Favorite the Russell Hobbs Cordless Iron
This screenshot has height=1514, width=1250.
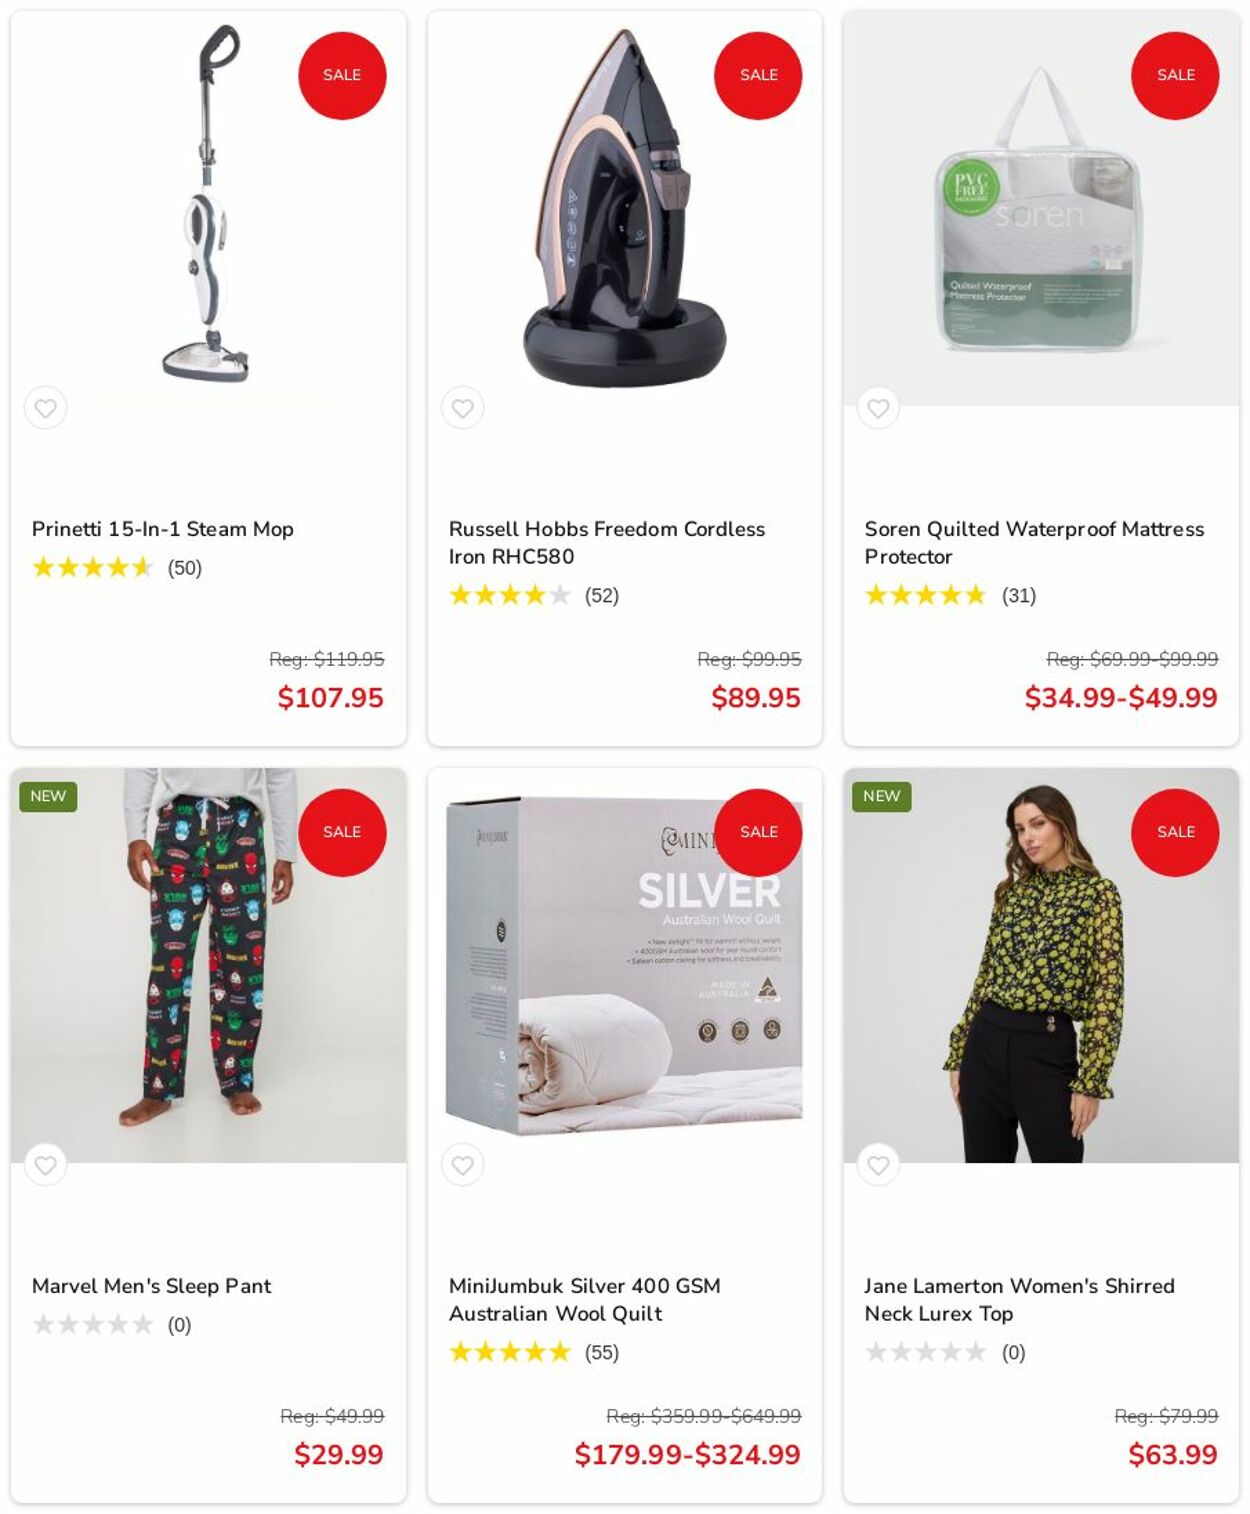click(462, 408)
